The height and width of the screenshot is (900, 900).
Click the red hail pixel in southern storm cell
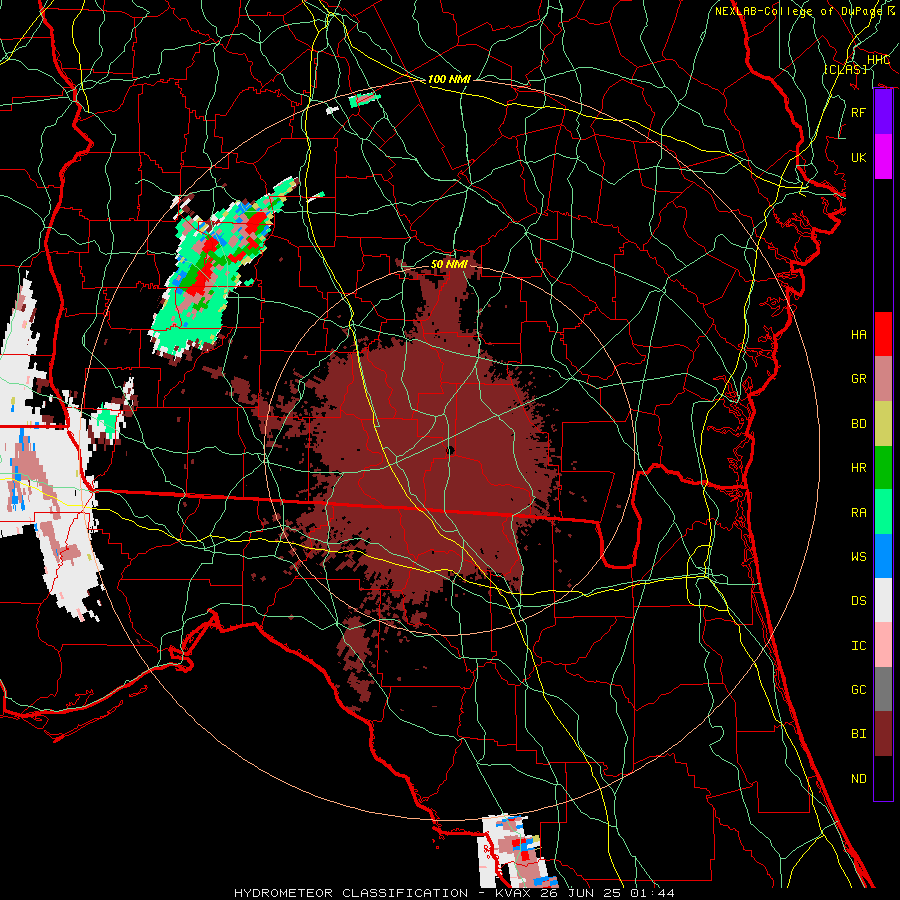(524, 856)
